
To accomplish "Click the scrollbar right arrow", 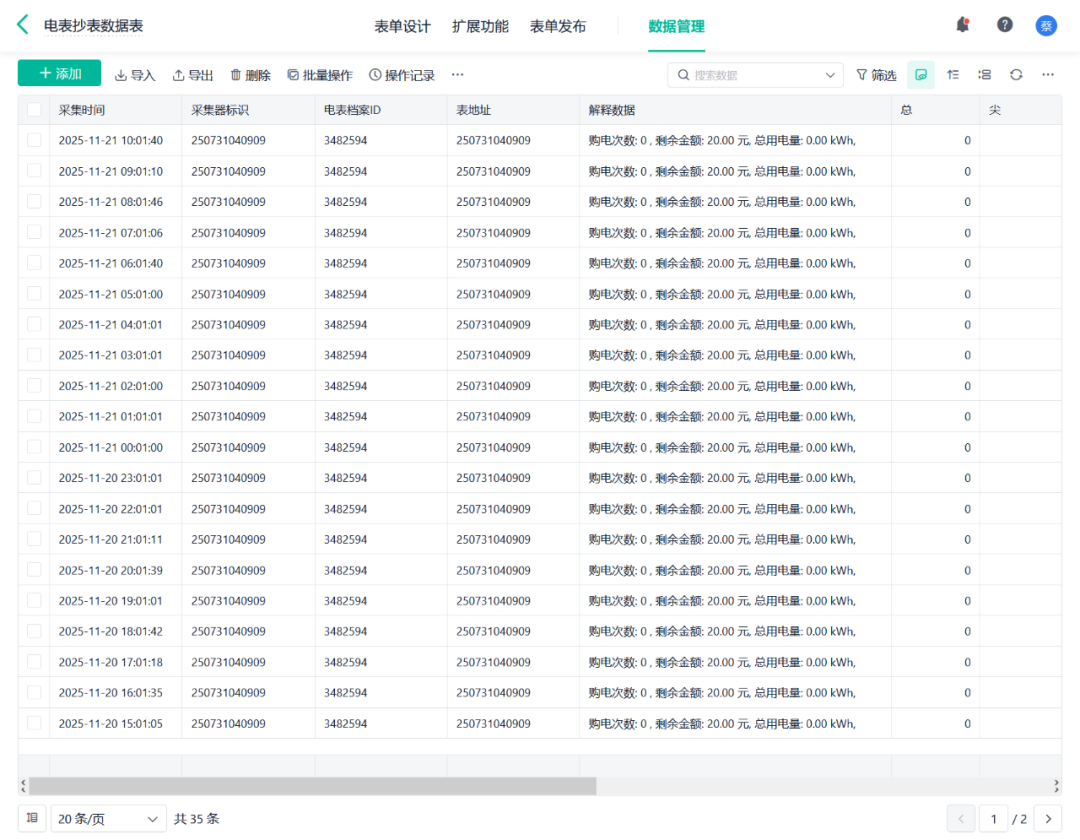I will 1056,786.
